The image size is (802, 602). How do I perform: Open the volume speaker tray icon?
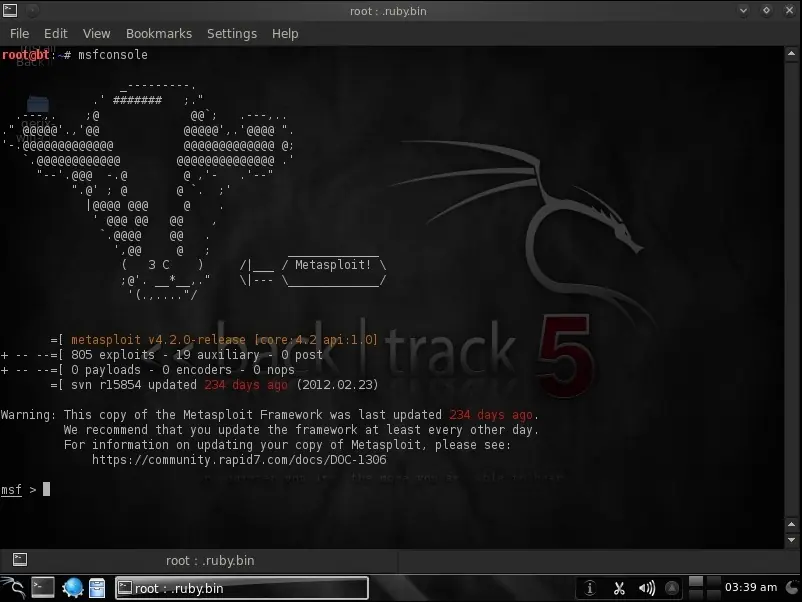click(x=647, y=589)
